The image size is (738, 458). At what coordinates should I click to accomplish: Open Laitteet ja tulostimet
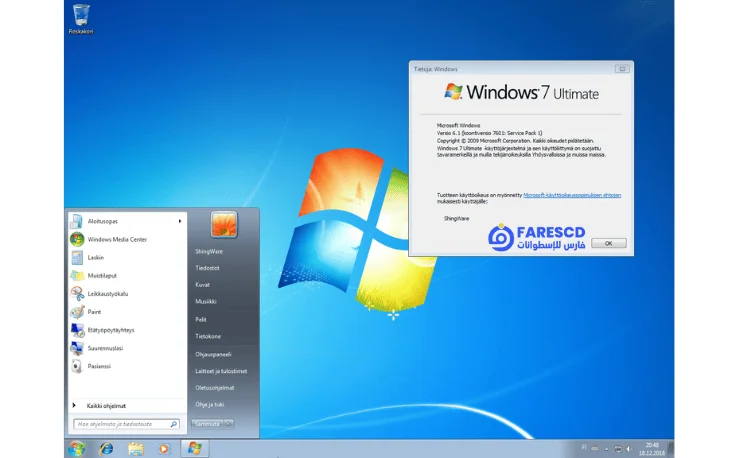click(x=221, y=371)
